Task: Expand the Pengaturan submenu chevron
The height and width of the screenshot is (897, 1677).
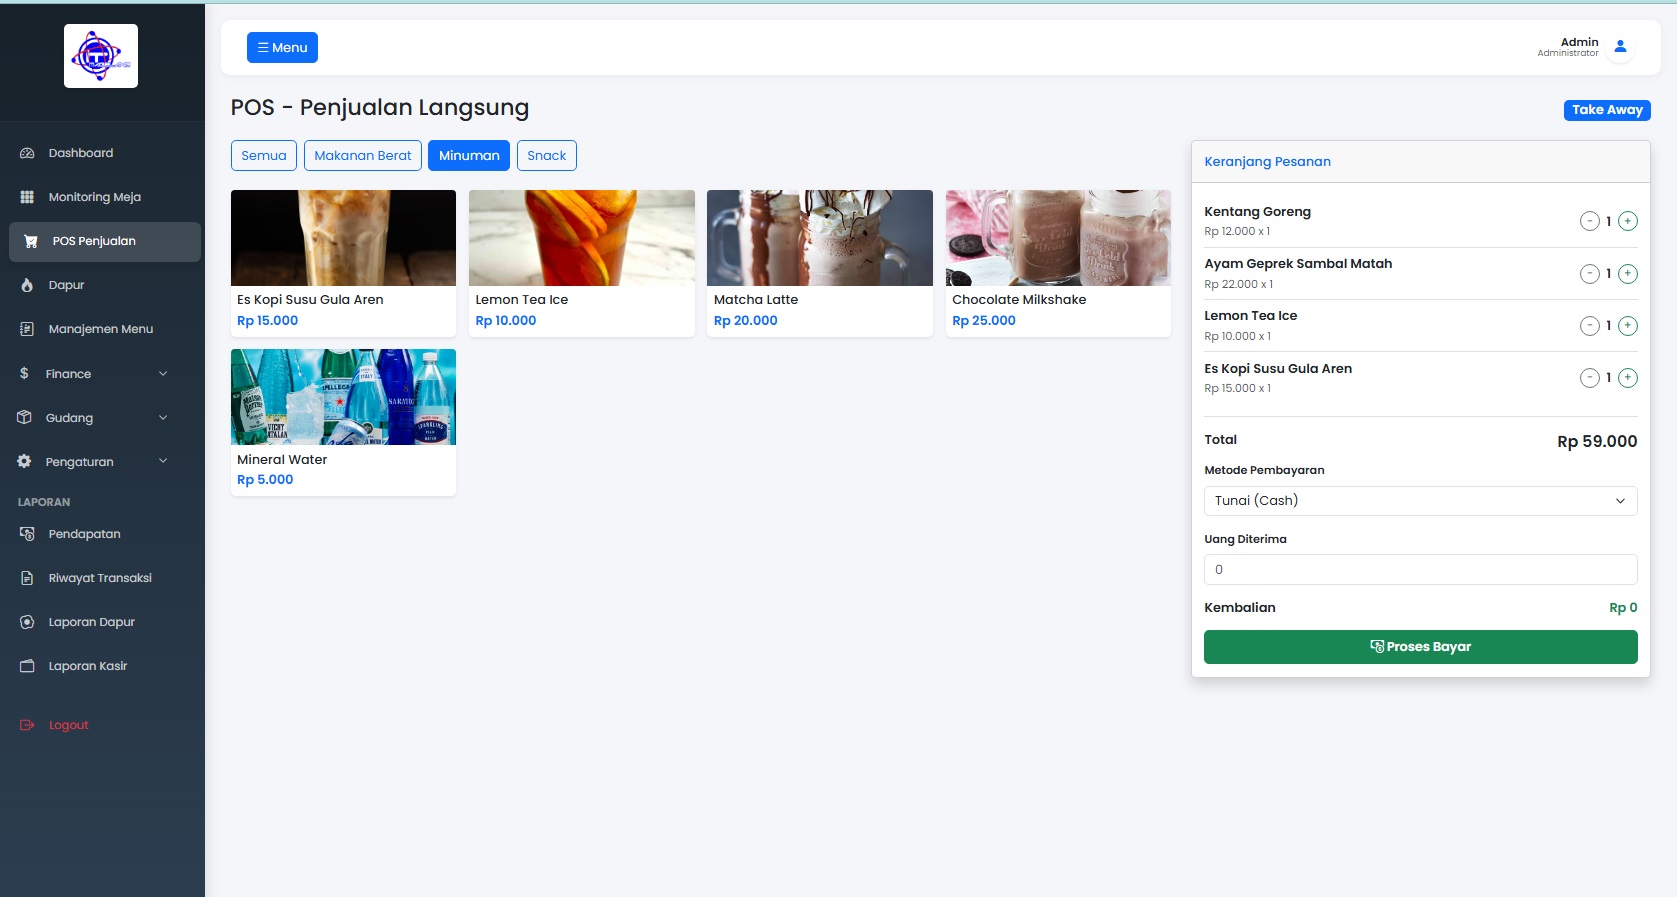Action: 163,461
